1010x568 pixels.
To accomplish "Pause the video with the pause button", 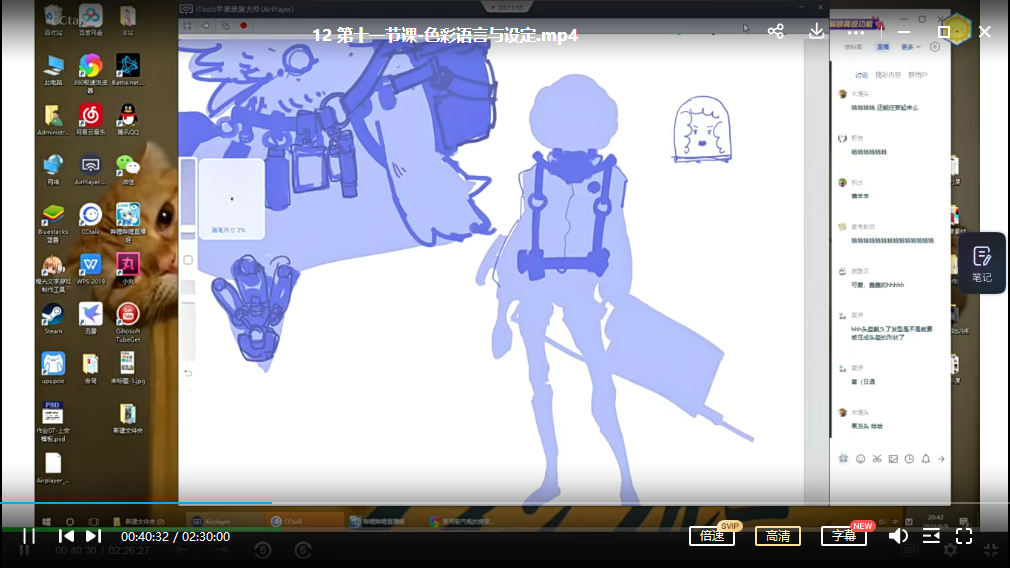I will (29, 536).
